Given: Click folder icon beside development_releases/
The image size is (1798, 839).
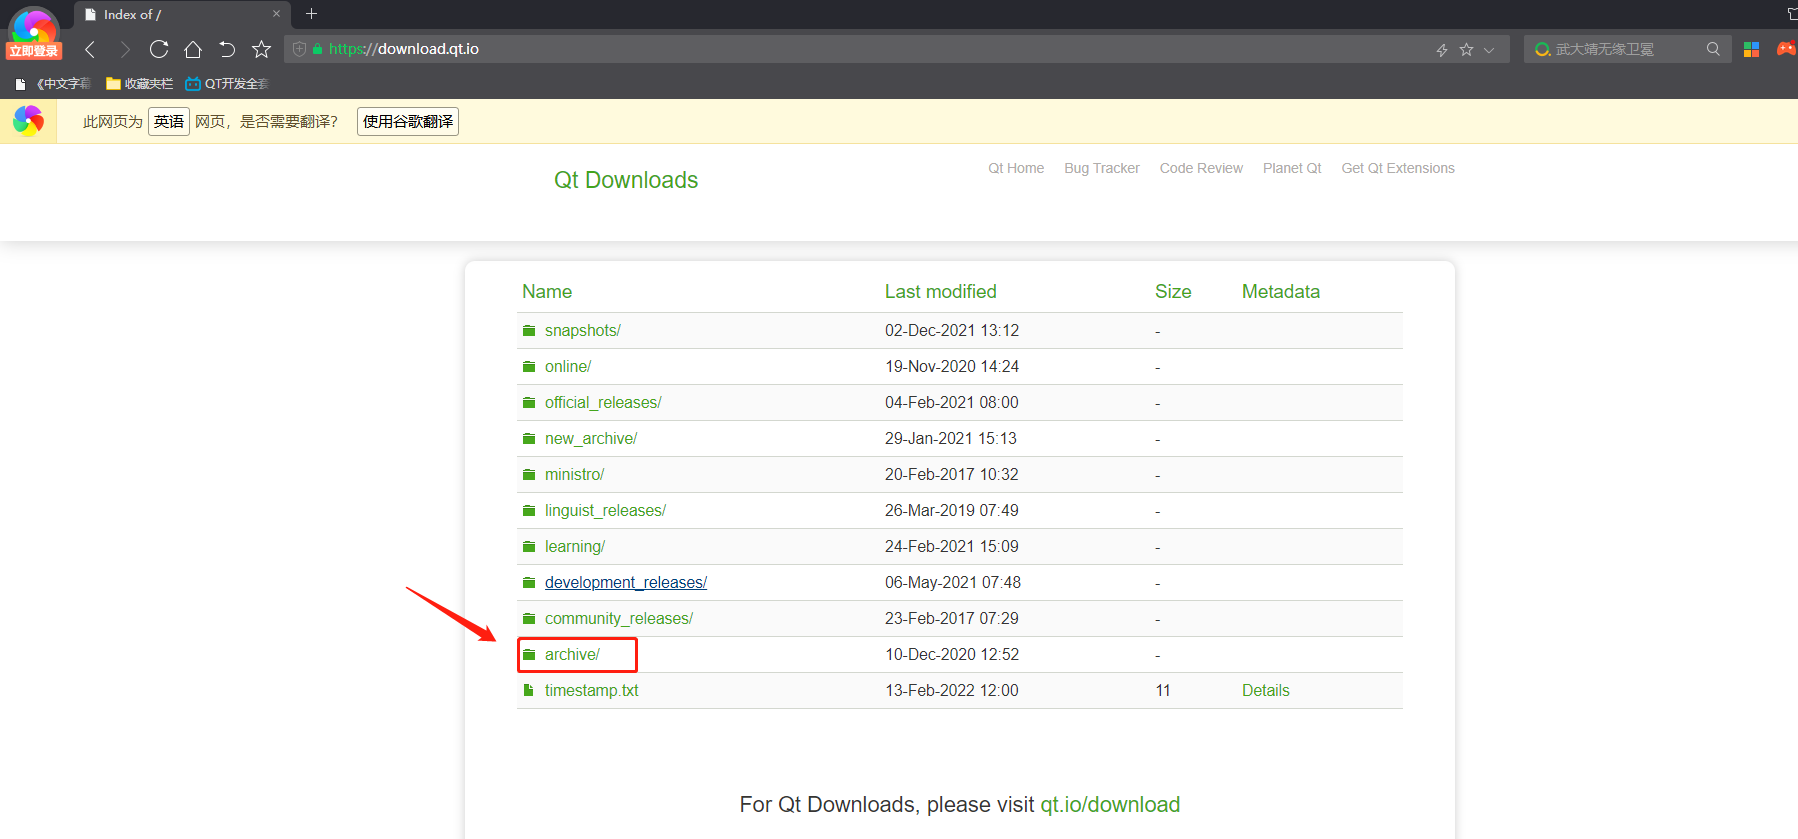Looking at the screenshot, I should [529, 583].
